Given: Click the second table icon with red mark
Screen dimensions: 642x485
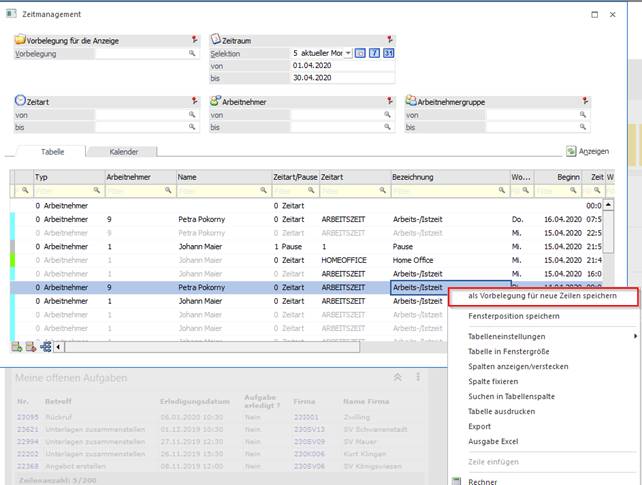Looking at the screenshot, I should point(31,347).
